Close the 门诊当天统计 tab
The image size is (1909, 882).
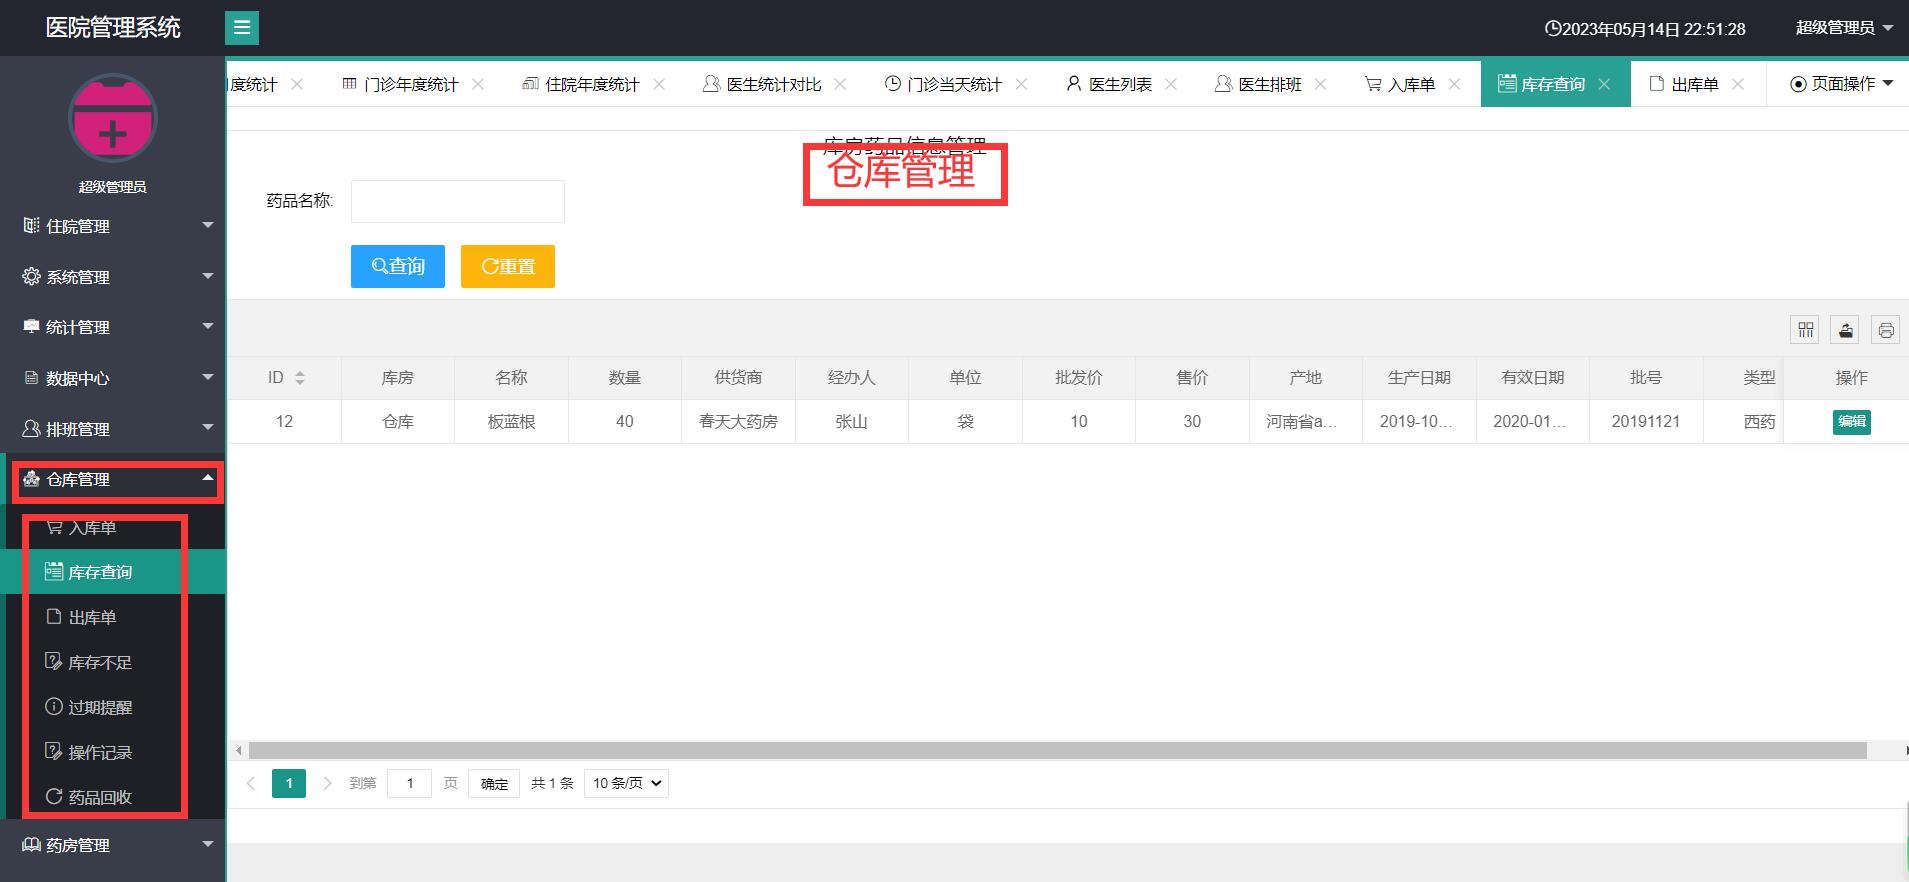pos(1021,84)
